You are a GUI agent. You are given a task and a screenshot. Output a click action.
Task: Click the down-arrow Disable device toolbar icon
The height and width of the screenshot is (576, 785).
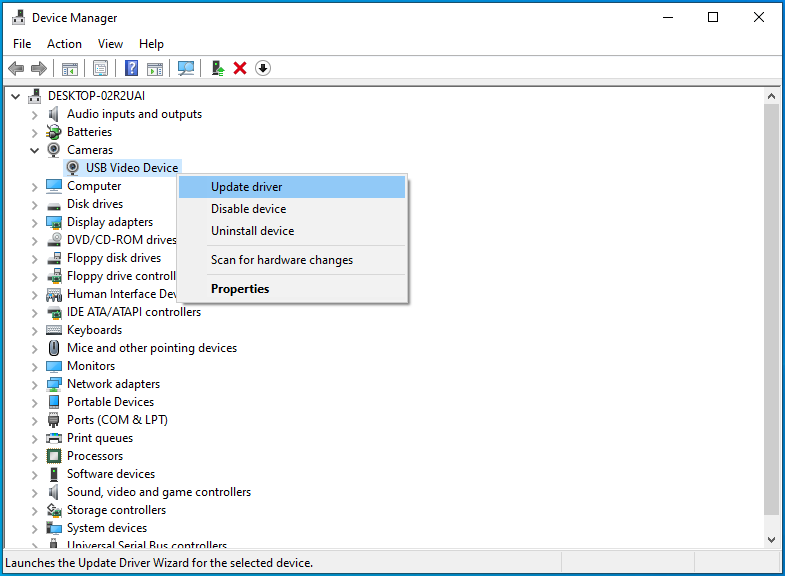[x=263, y=68]
